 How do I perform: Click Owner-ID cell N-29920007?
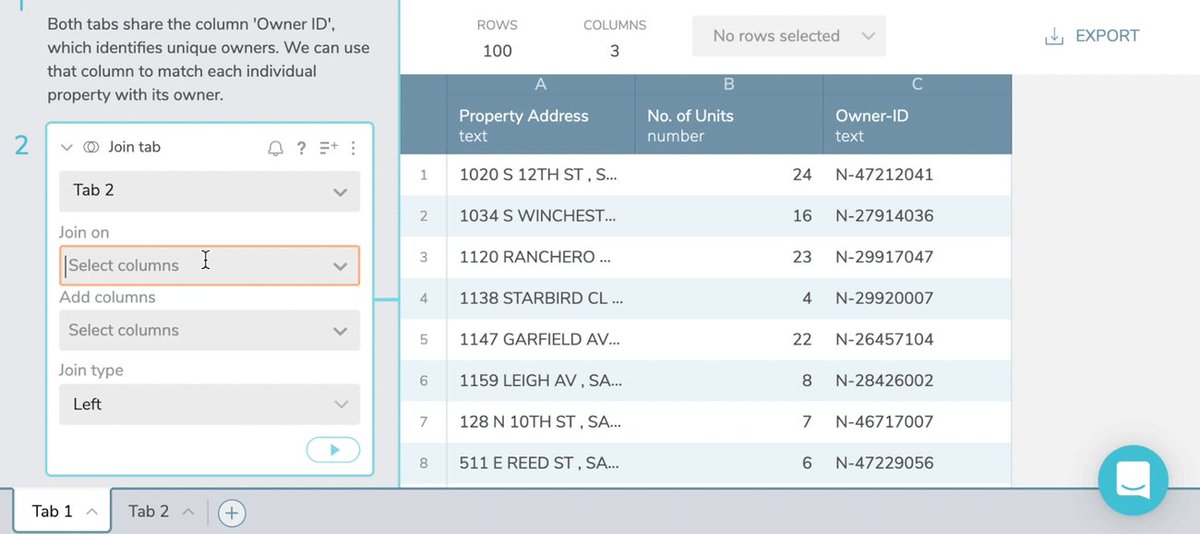[917, 298]
